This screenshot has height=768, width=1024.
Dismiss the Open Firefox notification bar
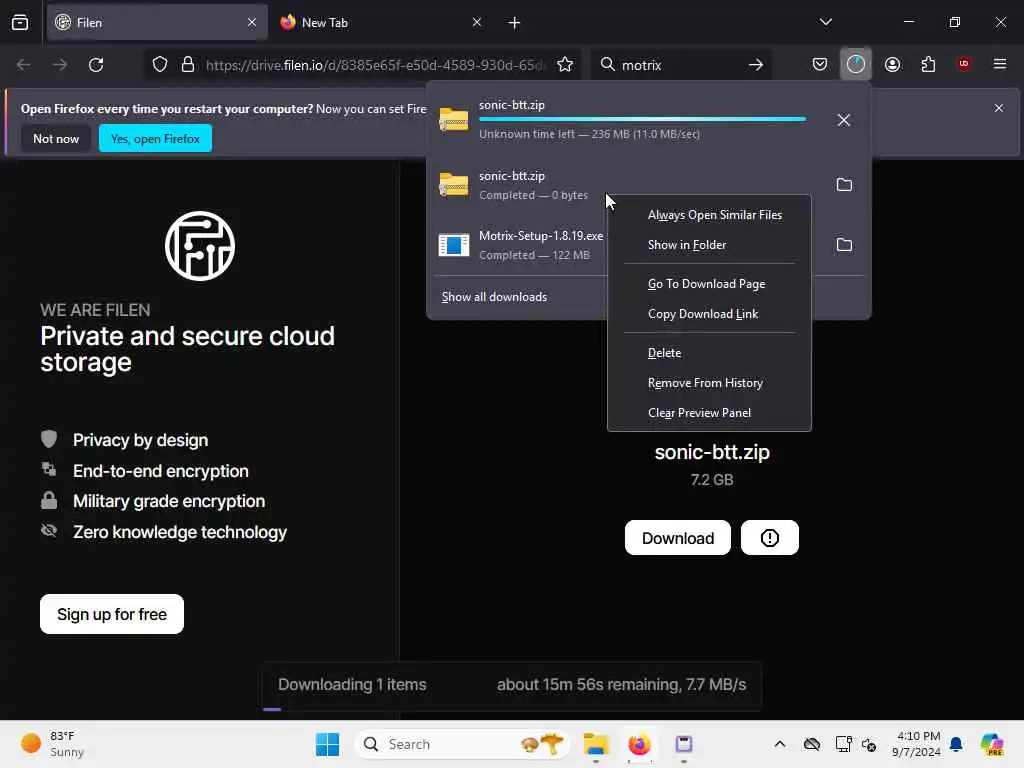click(999, 108)
